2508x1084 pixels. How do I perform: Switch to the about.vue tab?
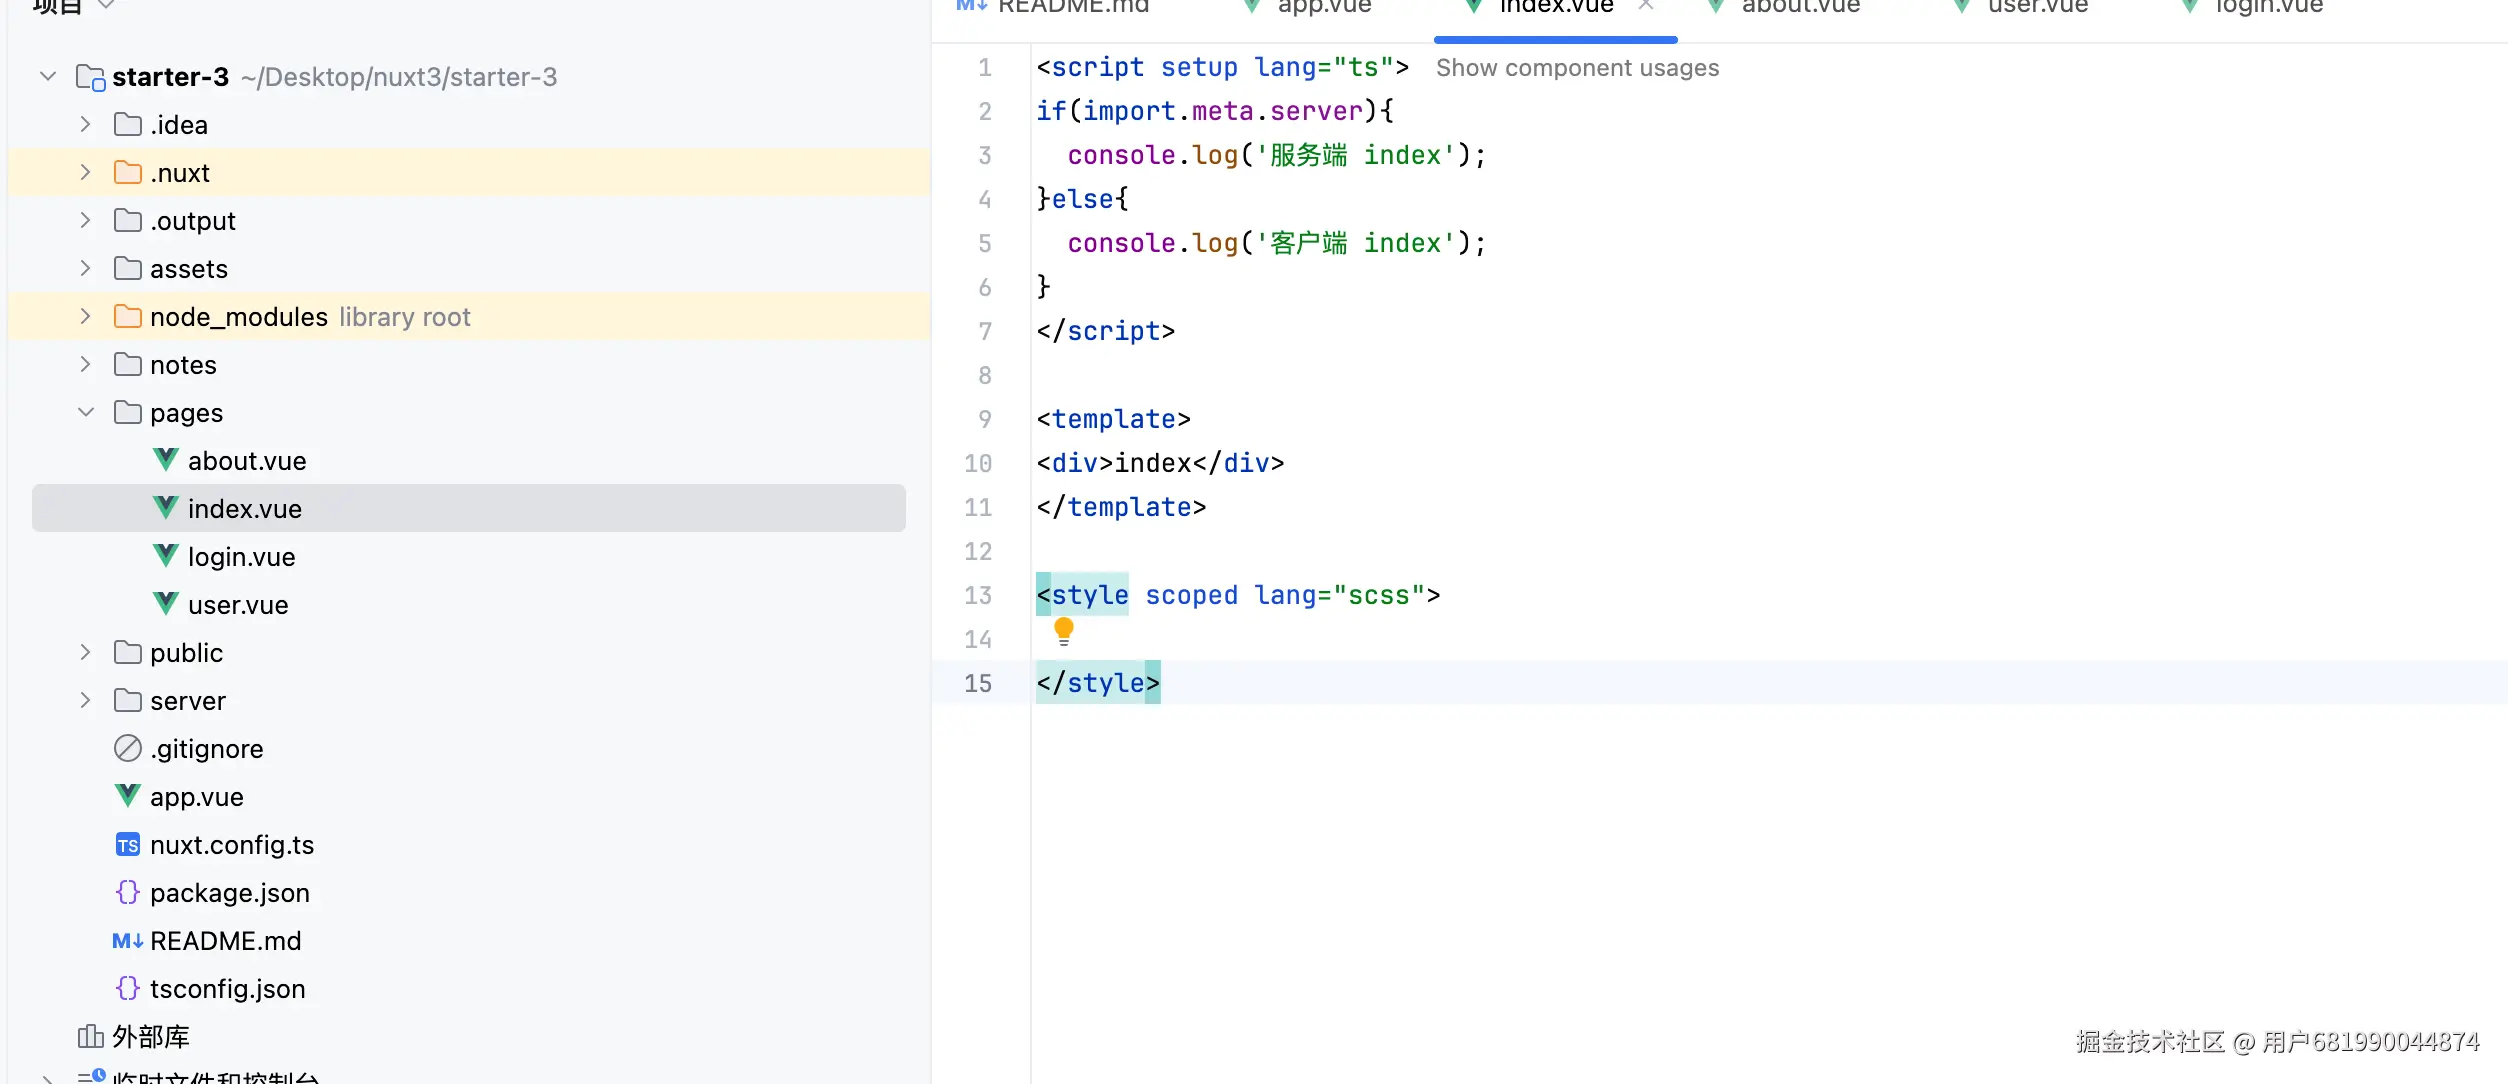tap(1800, 7)
